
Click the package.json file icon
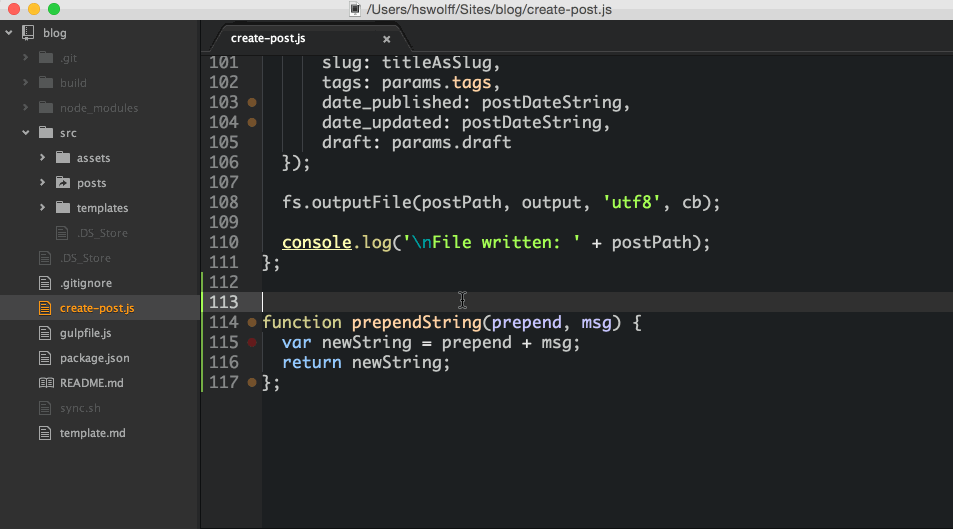click(45, 358)
